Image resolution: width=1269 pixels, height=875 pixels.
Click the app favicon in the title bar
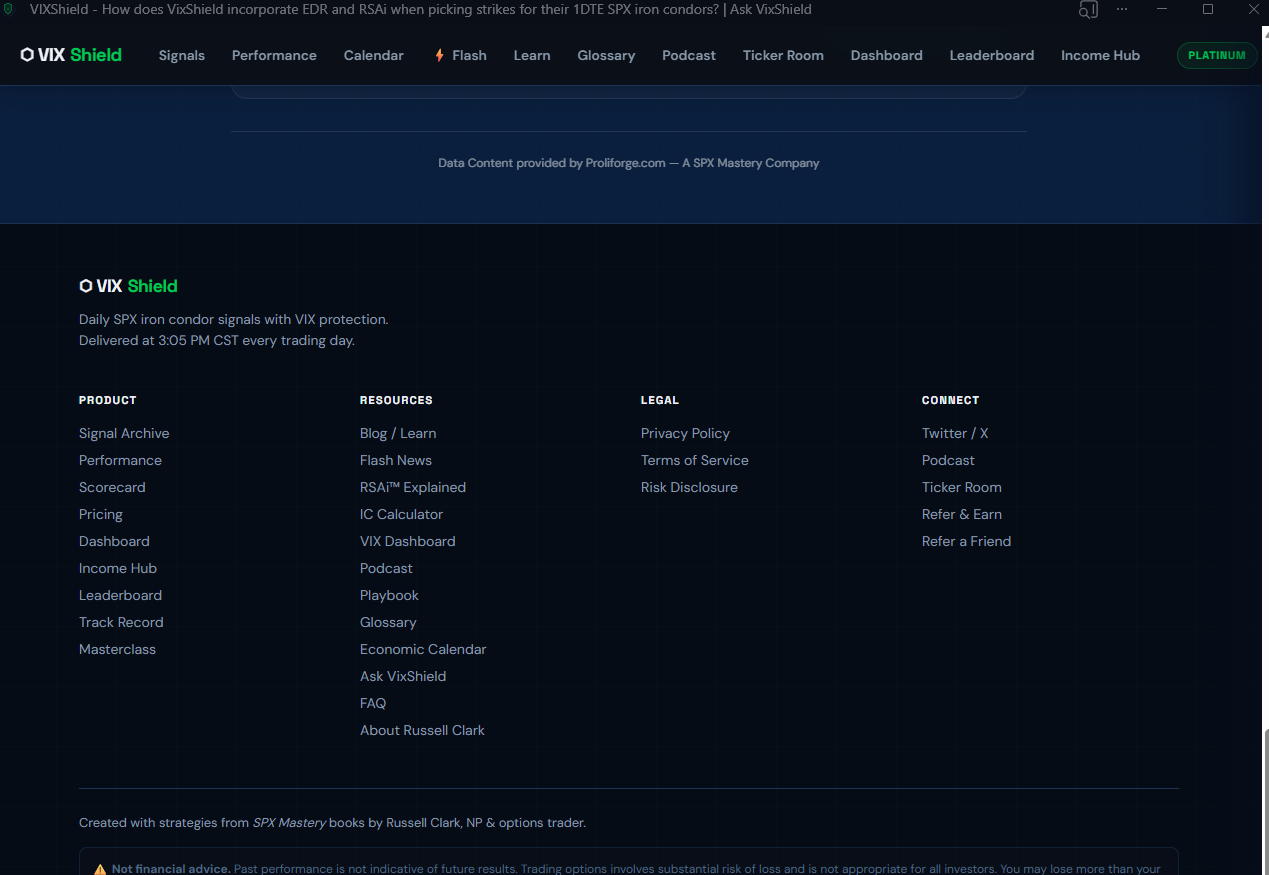coord(9,10)
